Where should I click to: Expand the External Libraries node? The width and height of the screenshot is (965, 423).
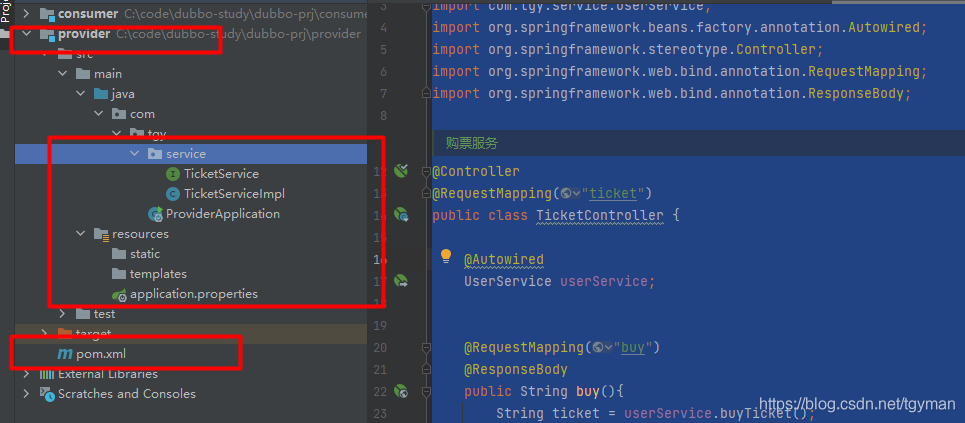[26, 374]
